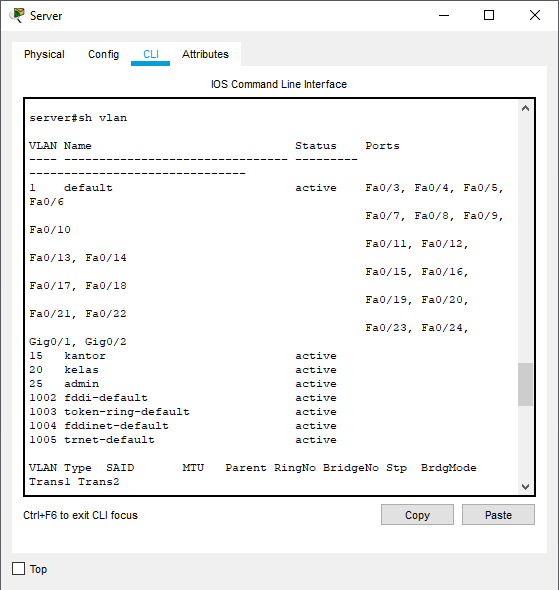The height and width of the screenshot is (590, 559).
Task: Select the CLI tab
Action: (x=151, y=54)
